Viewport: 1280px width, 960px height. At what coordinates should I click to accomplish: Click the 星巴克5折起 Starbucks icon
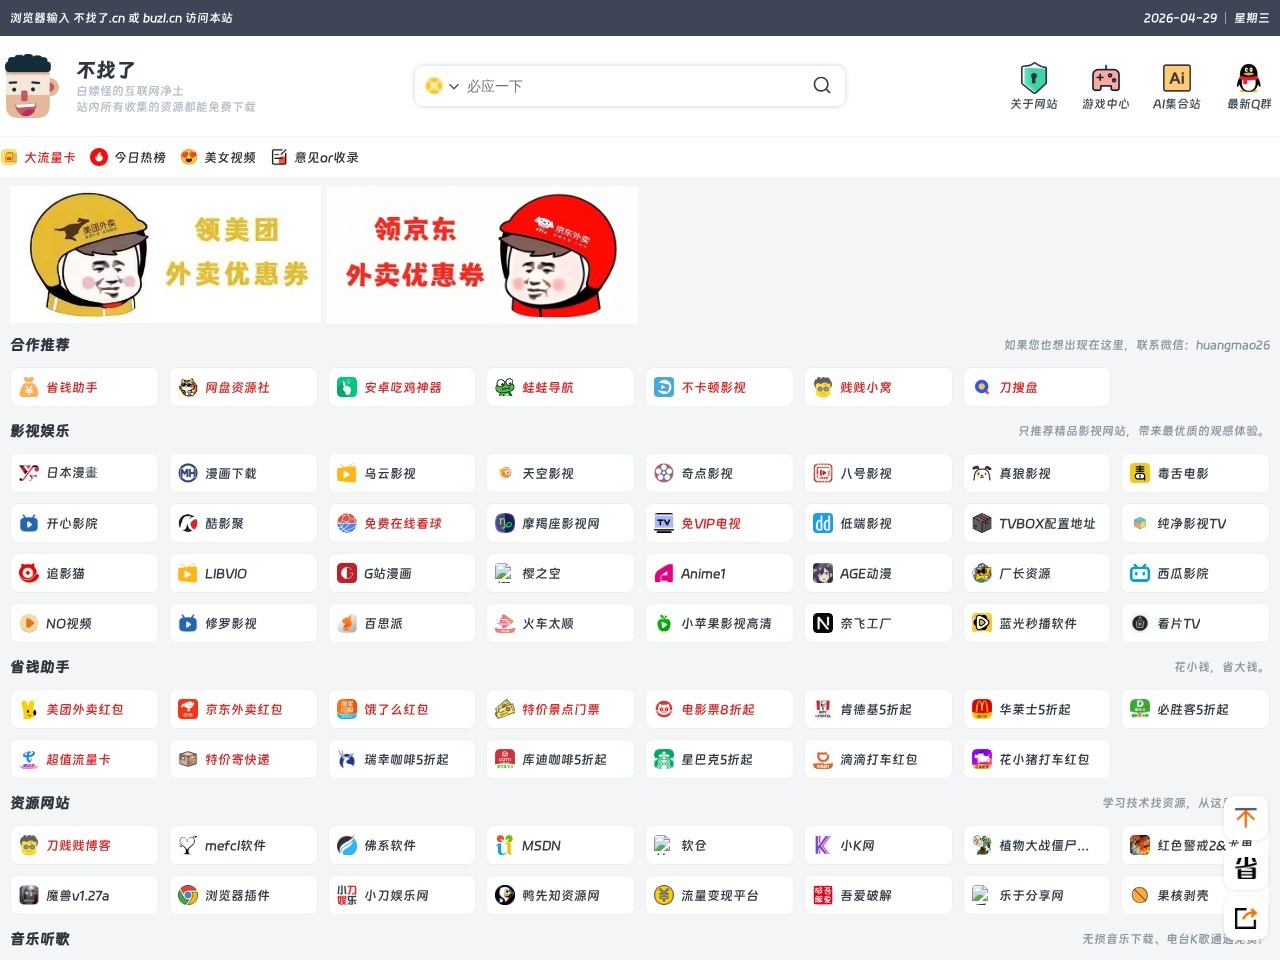coord(664,760)
